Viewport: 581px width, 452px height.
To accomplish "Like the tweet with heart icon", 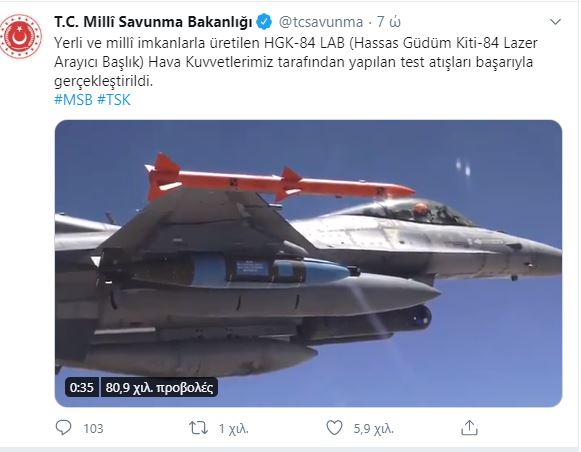I will (334, 428).
